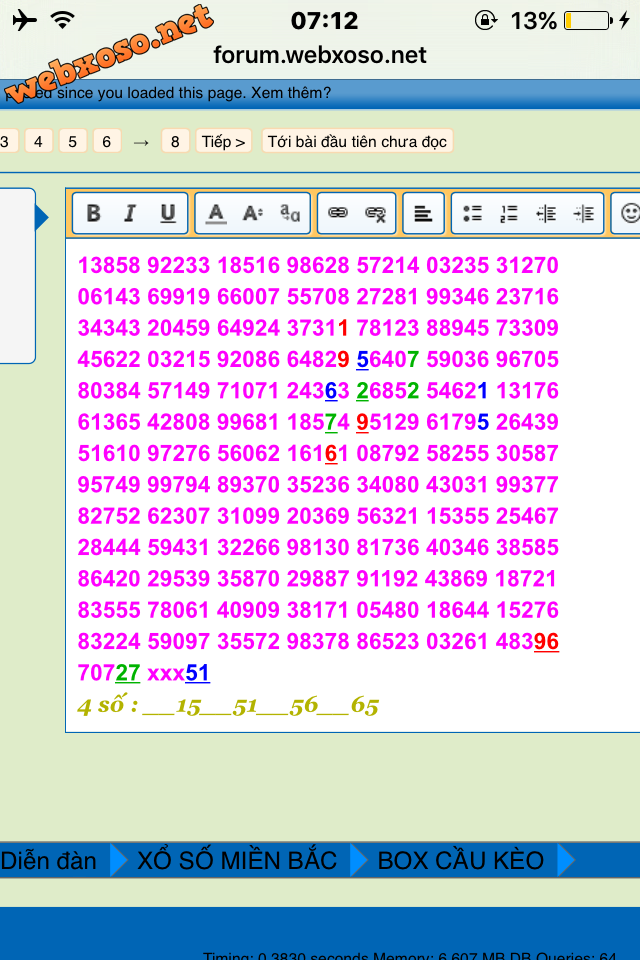Open the Diễn đàn breadcrumb
640x960 pixels.
49,860
